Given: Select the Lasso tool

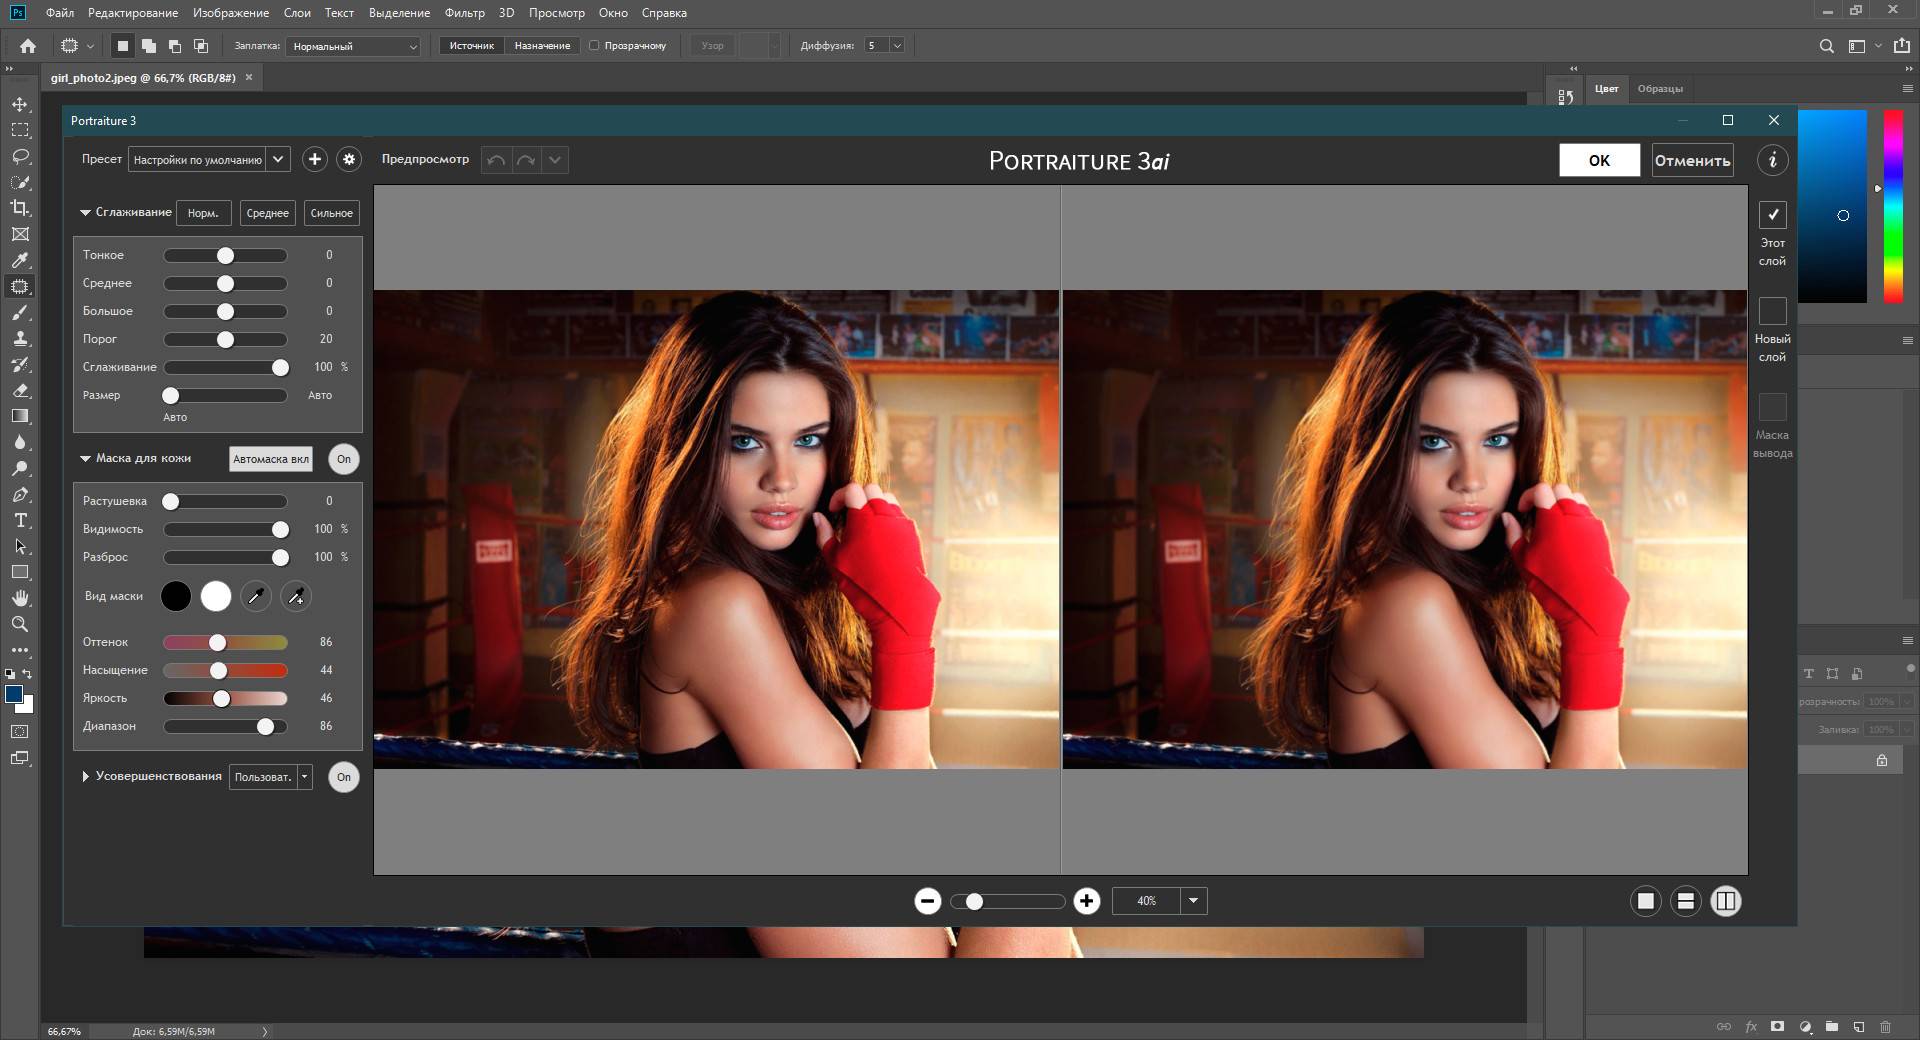Looking at the screenshot, I should pos(20,156).
